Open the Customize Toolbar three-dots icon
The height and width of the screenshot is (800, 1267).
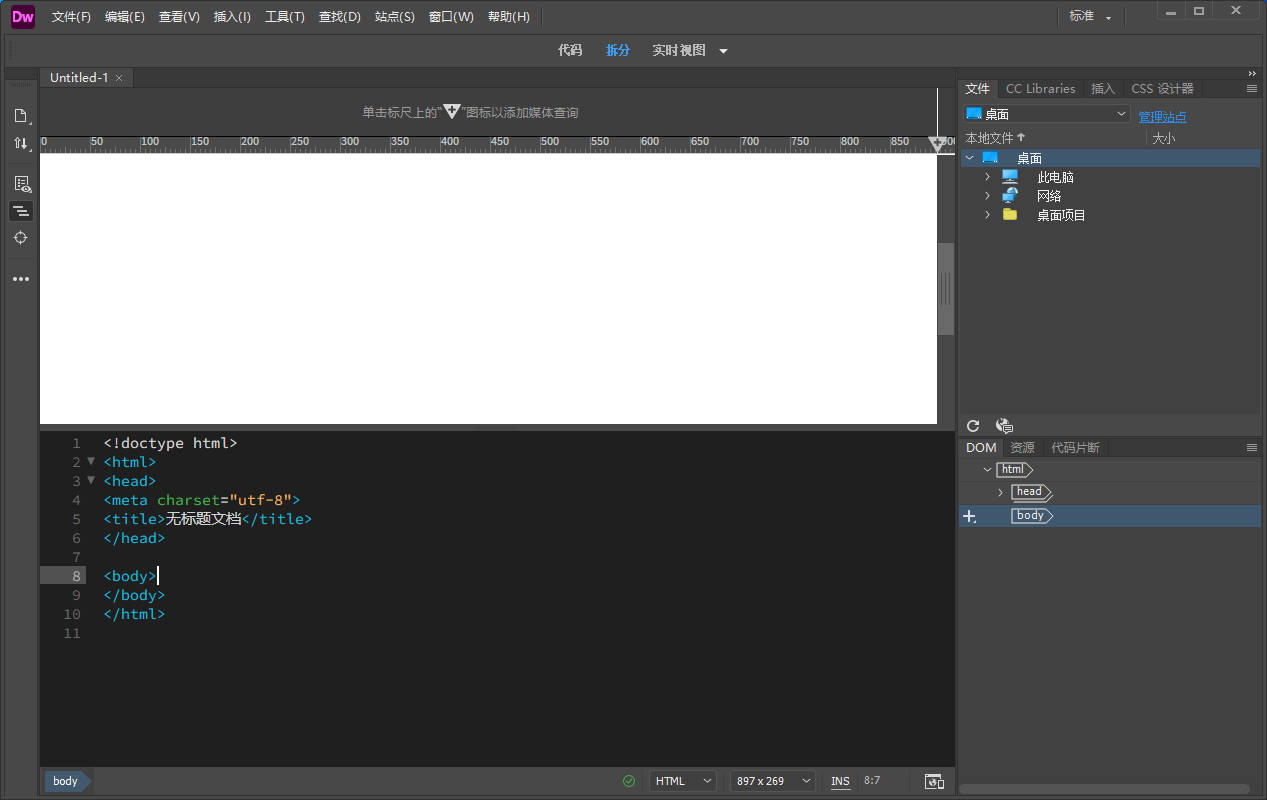(x=20, y=279)
